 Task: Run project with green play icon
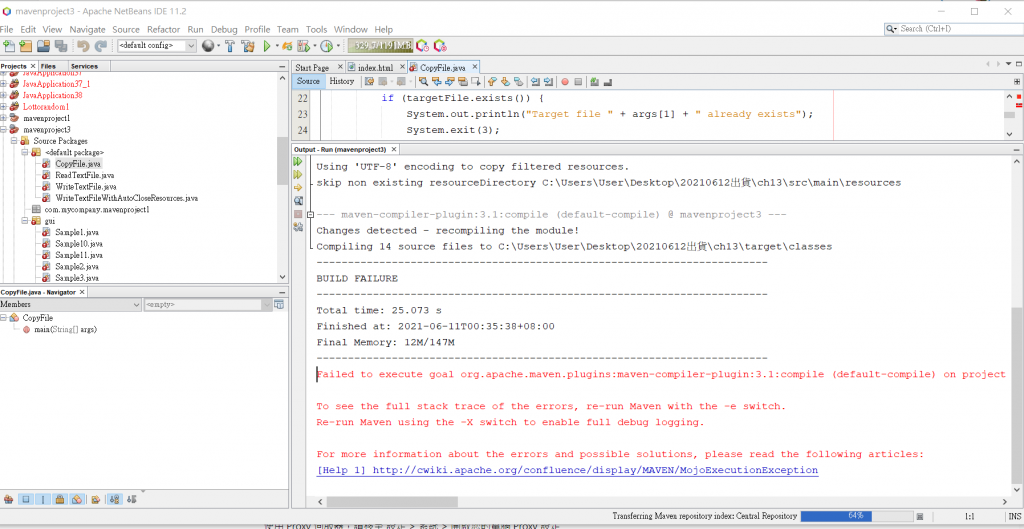tap(267, 46)
